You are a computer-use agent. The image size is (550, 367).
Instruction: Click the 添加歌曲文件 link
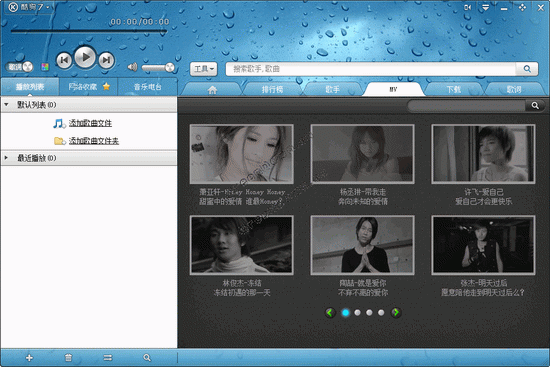click(x=90, y=123)
